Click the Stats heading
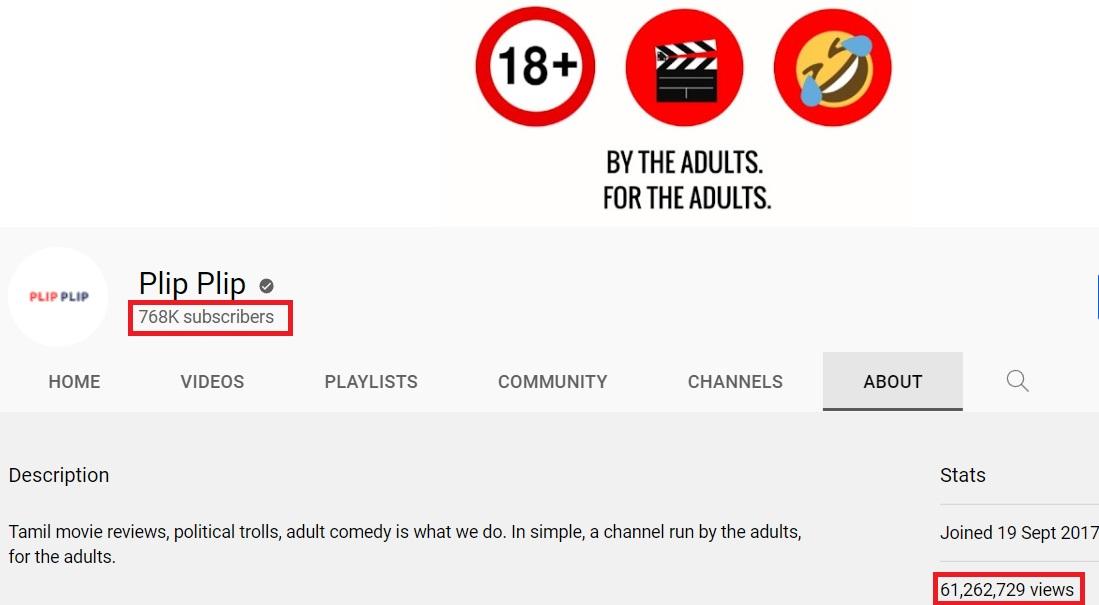 [x=962, y=475]
